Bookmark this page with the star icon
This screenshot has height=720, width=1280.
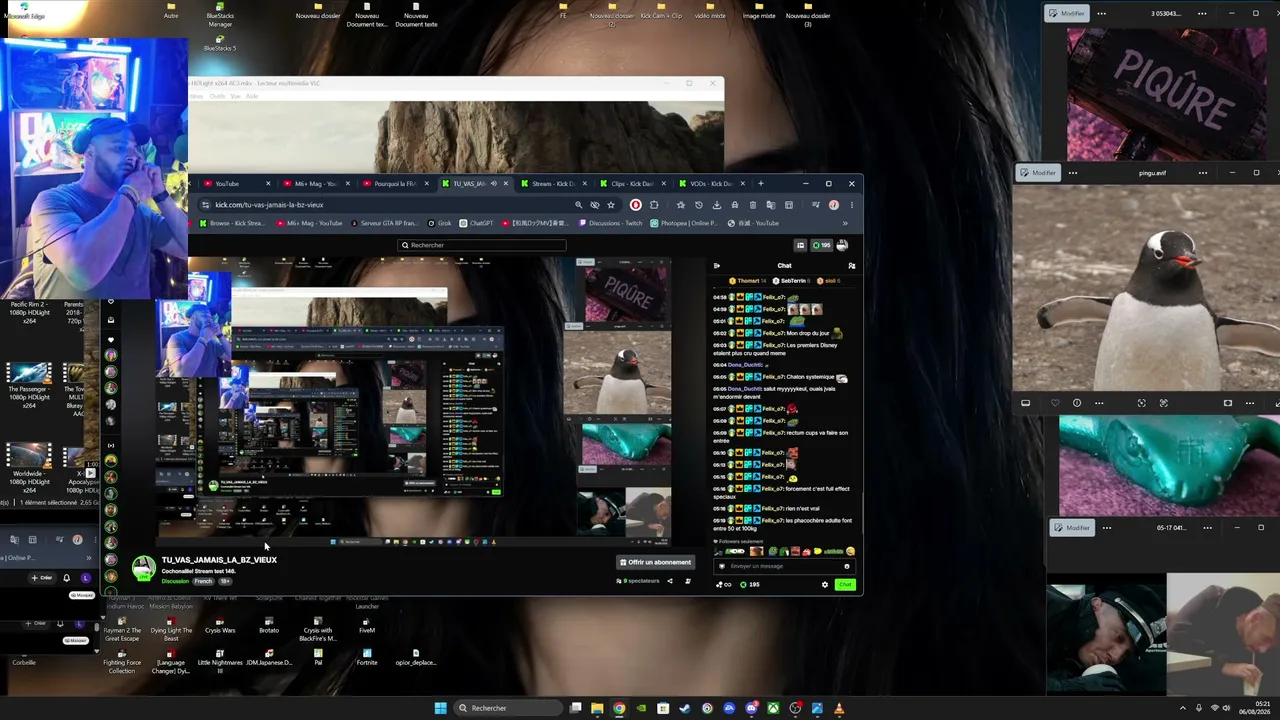pos(611,205)
